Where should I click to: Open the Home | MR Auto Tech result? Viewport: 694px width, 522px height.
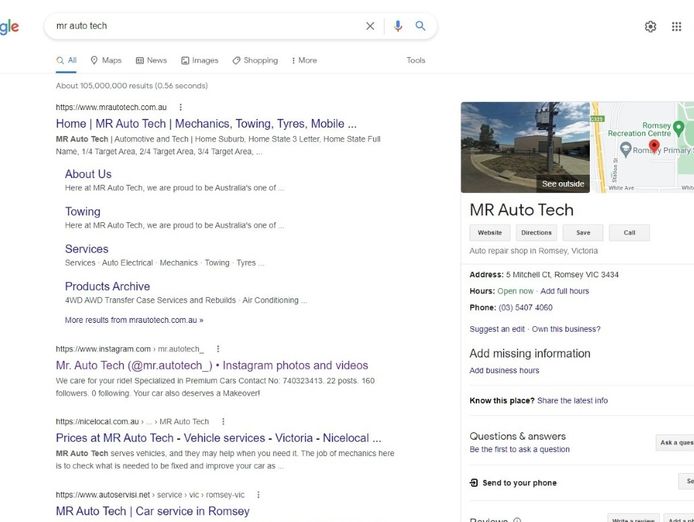point(206,124)
